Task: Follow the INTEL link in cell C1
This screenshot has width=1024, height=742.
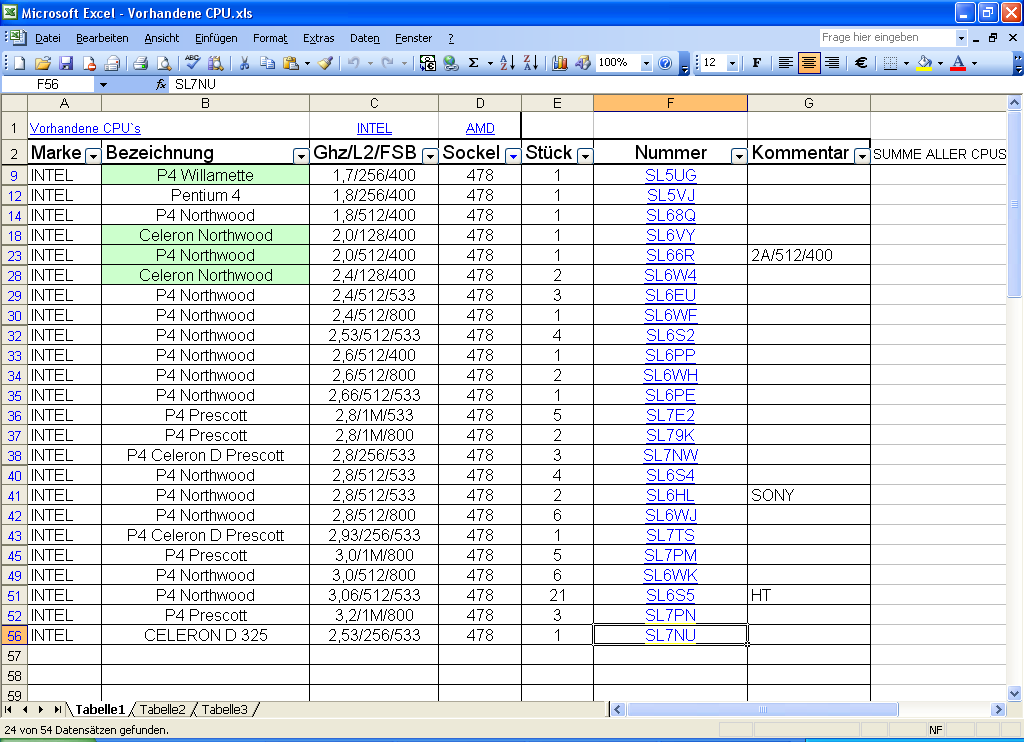Action: (374, 129)
